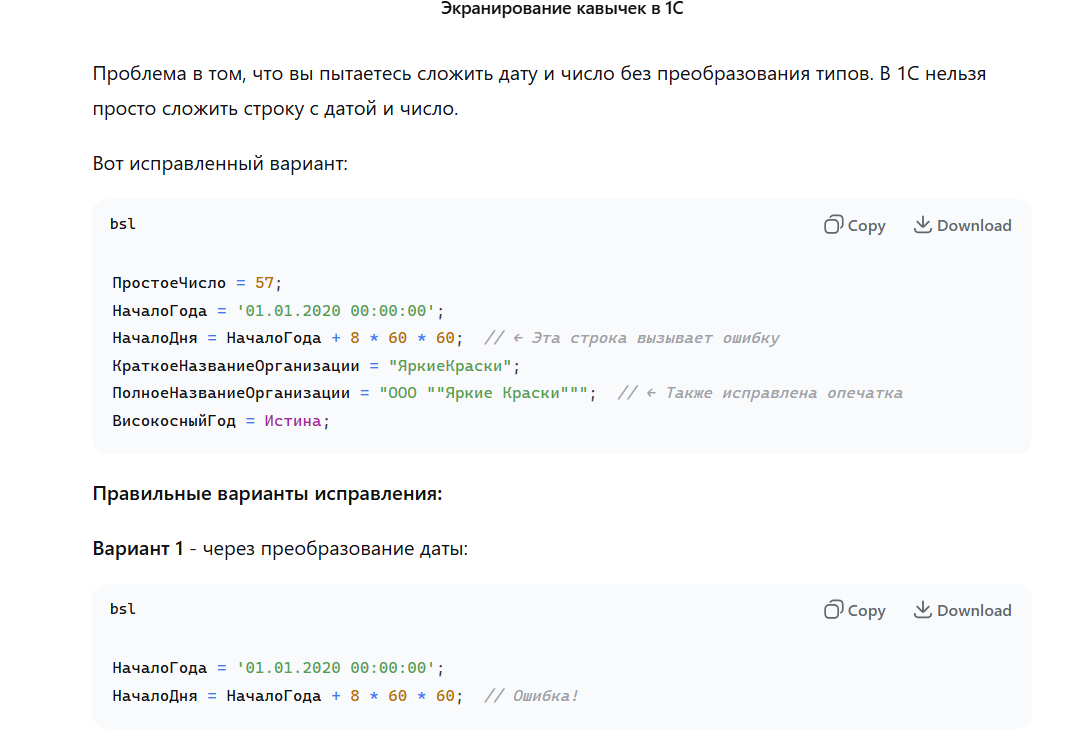The width and height of the screenshot is (1077, 742).
Task: Click the "ООО ""Яркие Краски""" string literal
Action: coord(483,393)
